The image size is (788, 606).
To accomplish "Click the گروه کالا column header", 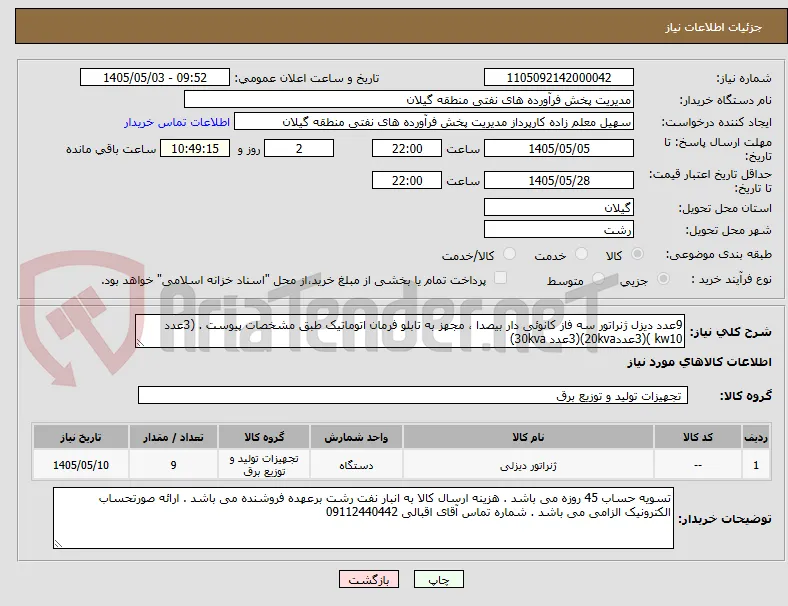I will [264, 437].
